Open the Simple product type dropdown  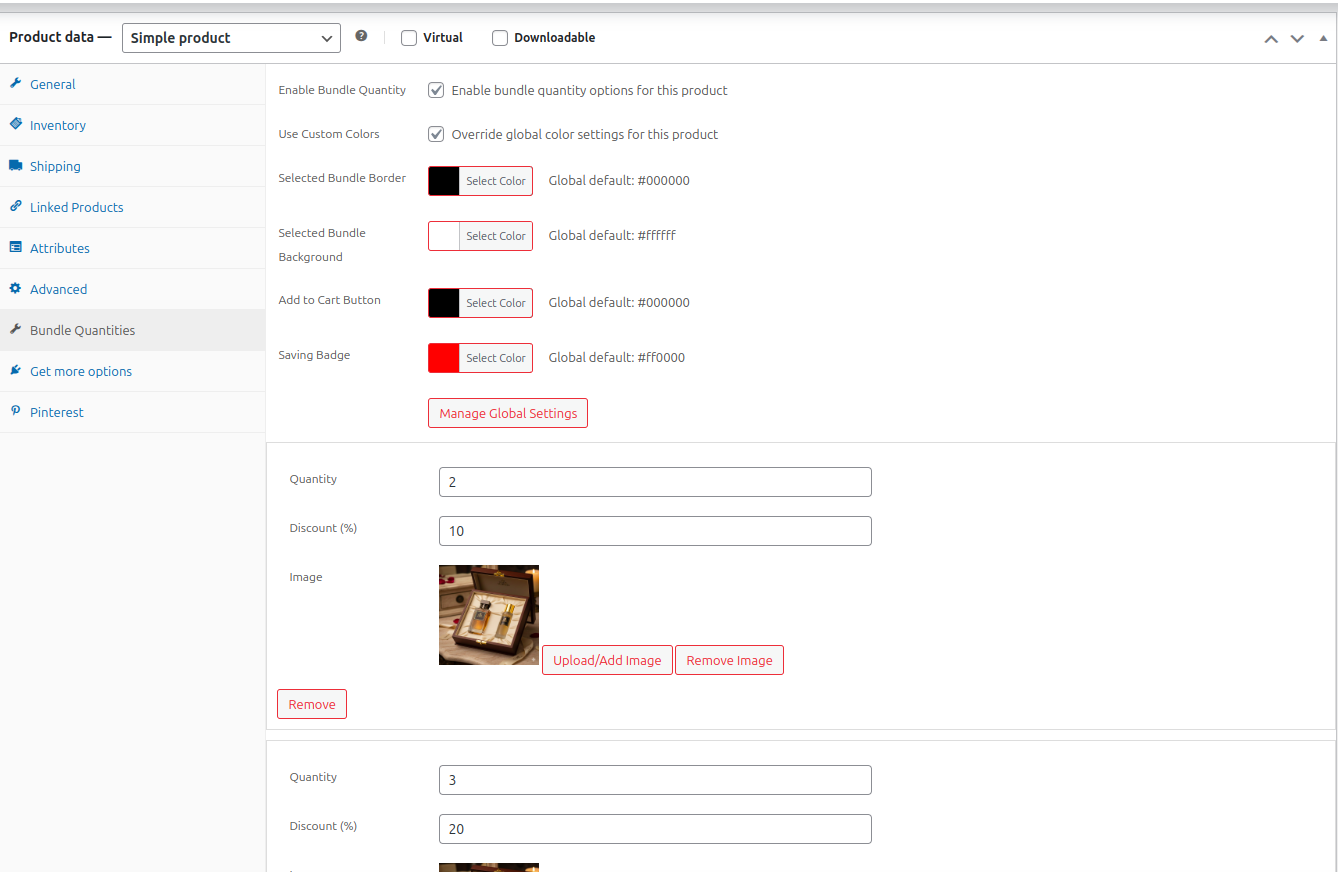coord(231,38)
